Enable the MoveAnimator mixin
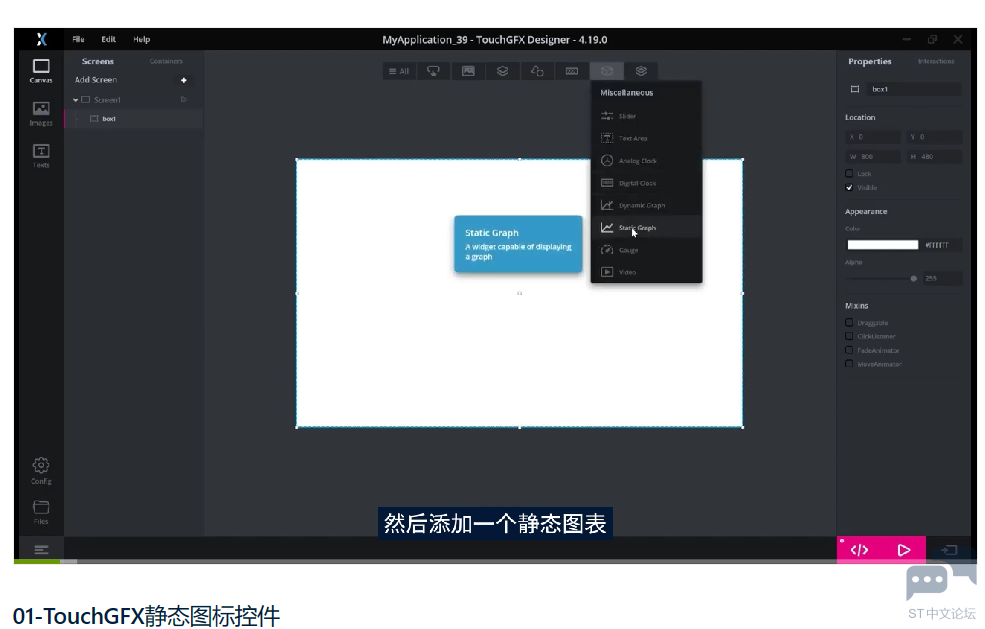The width and height of the screenshot is (985, 629). (849, 364)
